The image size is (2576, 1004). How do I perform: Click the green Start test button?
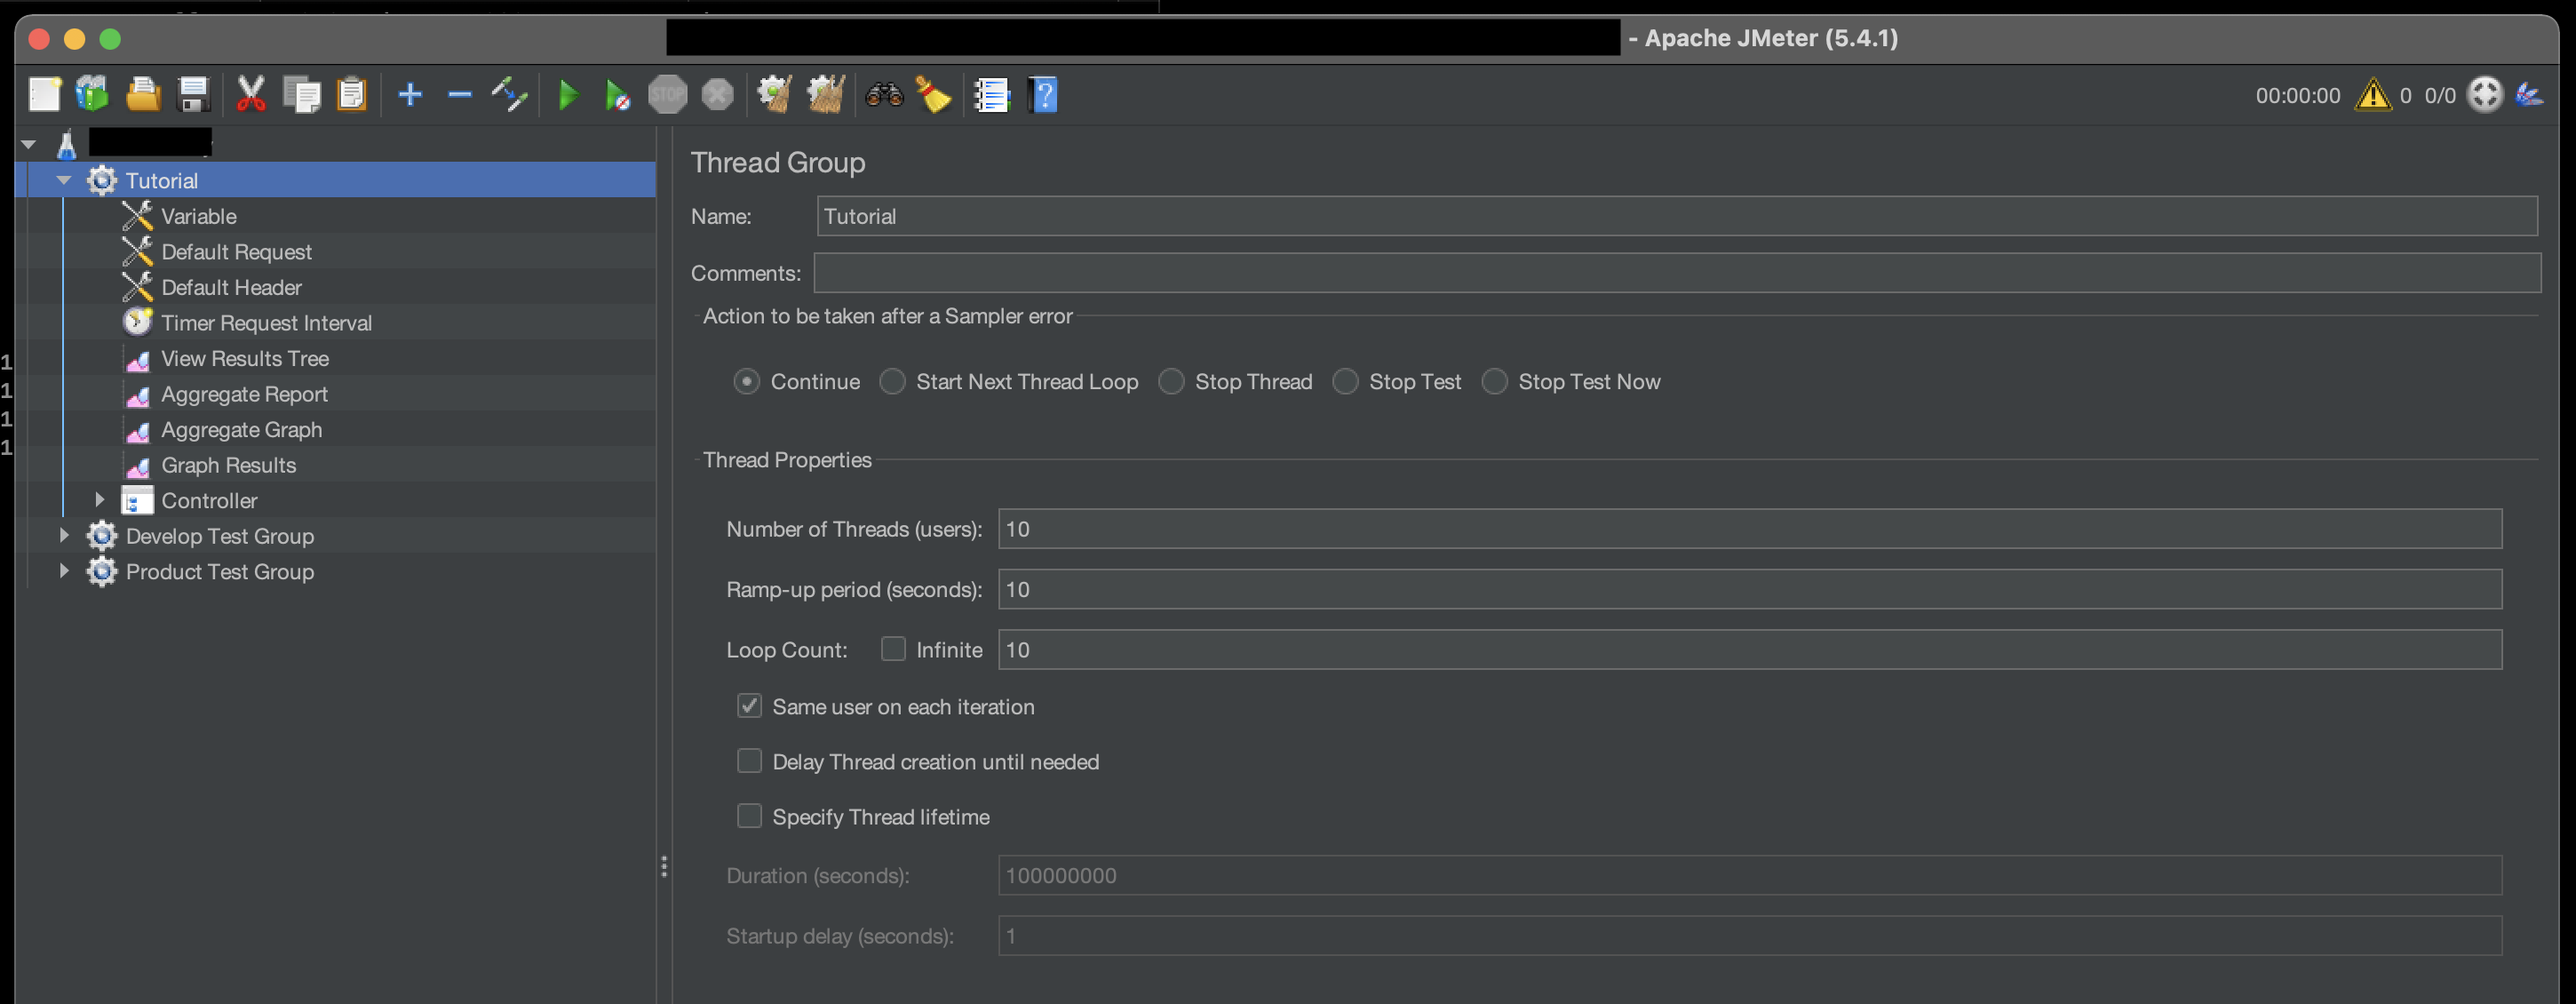point(568,96)
